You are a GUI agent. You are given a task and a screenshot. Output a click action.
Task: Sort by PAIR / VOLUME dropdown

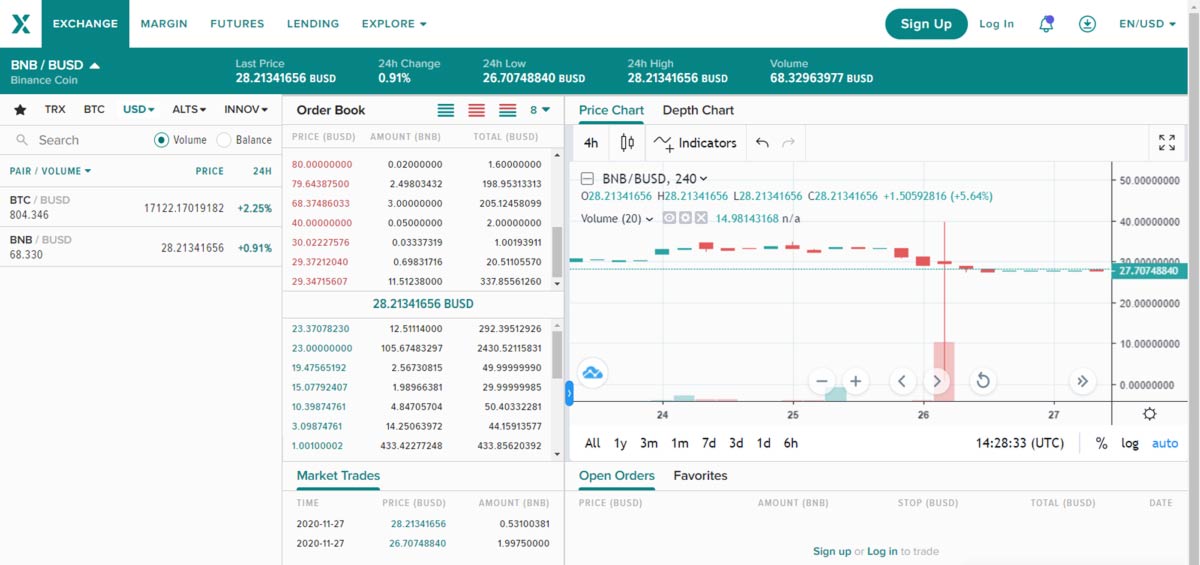click(x=50, y=171)
